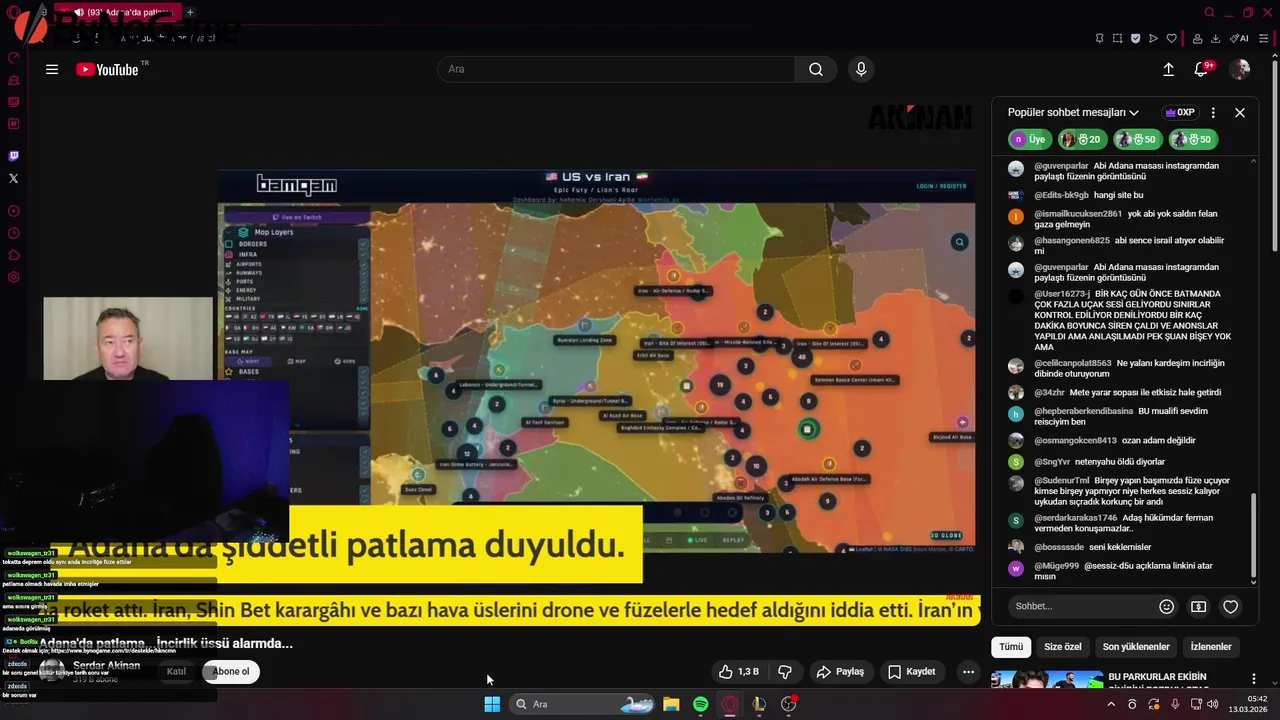Image resolution: width=1280 pixels, height=720 pixels.
Task: Start voice search with the microphone
Action: pyautogui.click(x=861, y=69)
